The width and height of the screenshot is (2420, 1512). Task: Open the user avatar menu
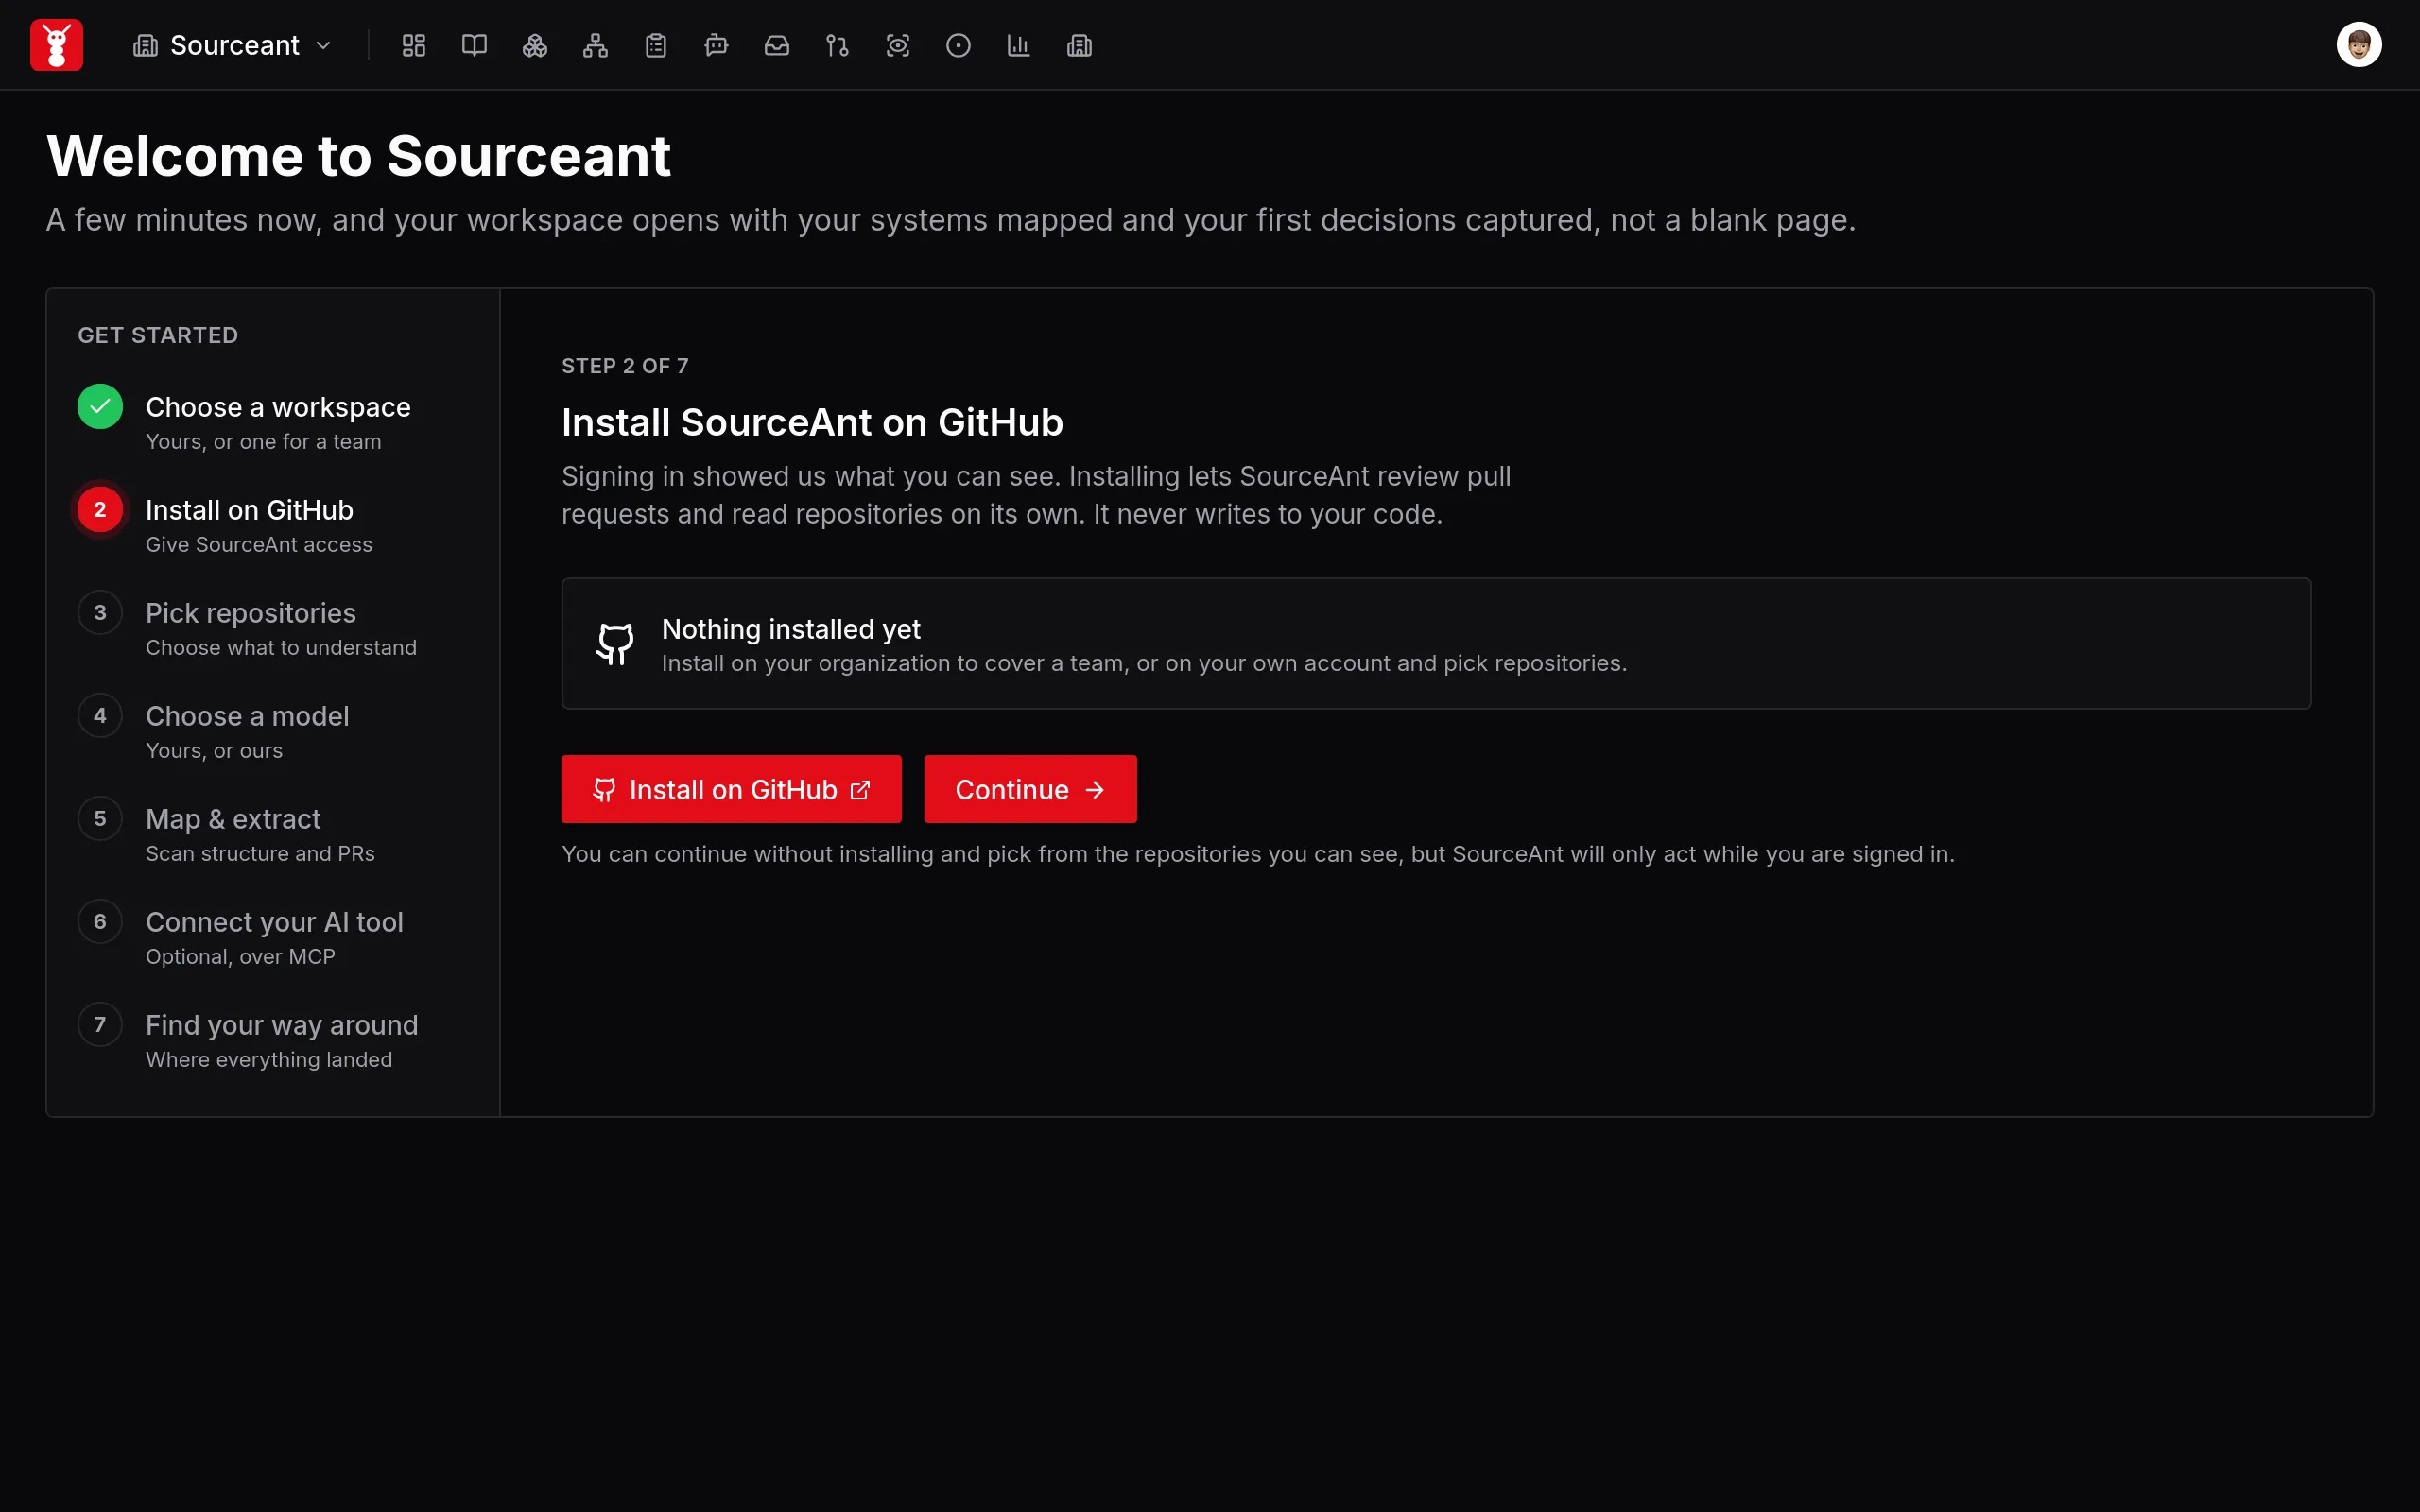click(2359, 45)
